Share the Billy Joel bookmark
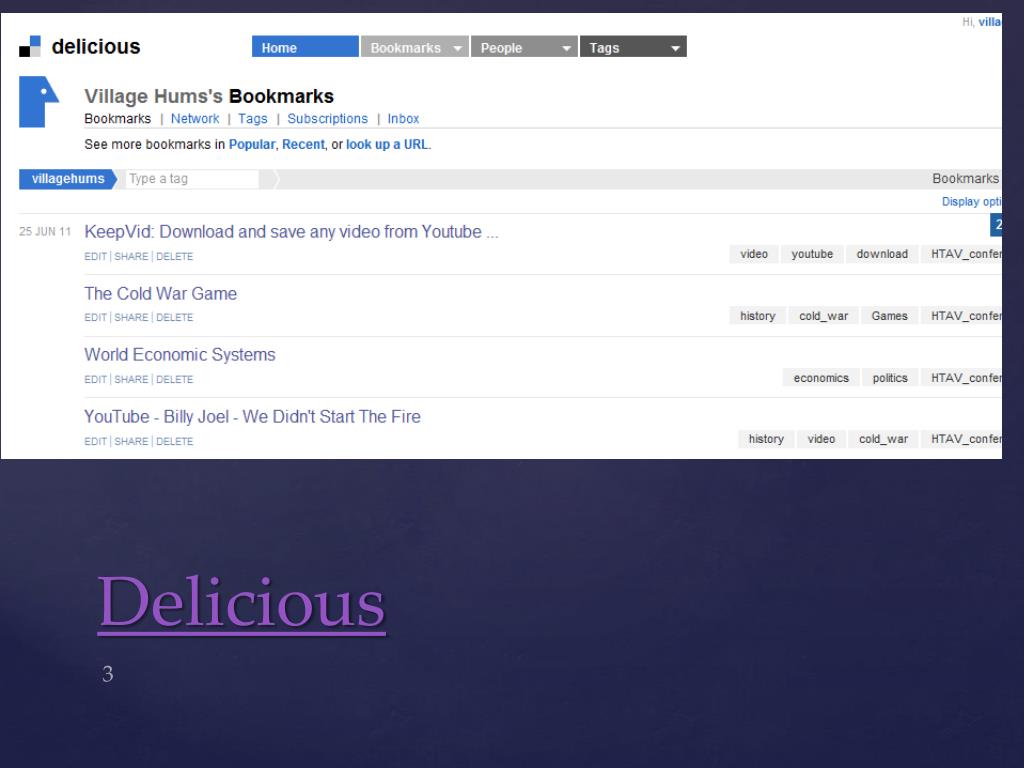This screenshot has width=1024, height=768. coord(131,441)
